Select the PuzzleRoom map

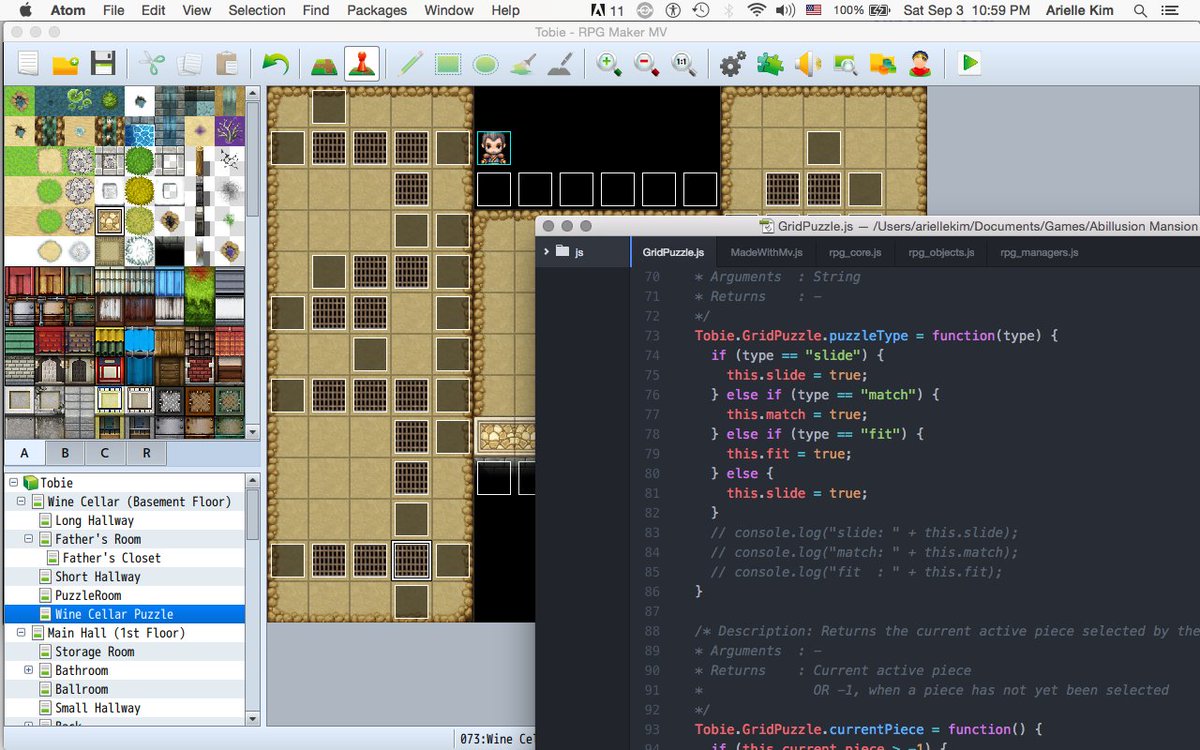pyautogui.click(x=88, y=595)
